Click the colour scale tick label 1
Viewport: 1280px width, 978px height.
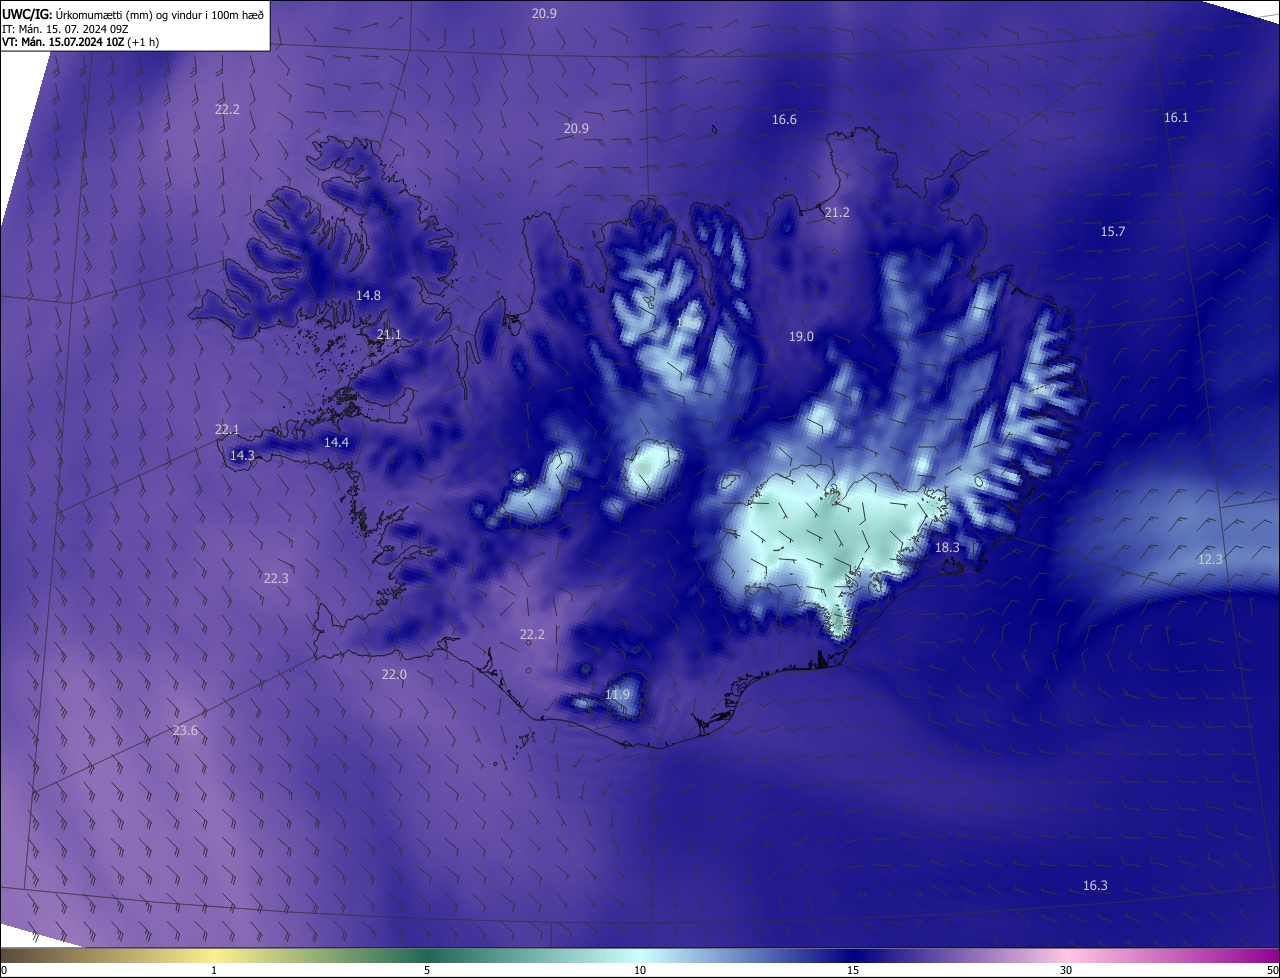click(x=215, y=970)
